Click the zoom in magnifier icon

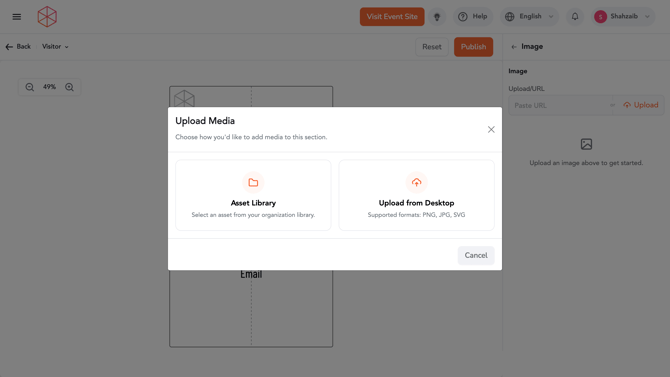(69, 87)
